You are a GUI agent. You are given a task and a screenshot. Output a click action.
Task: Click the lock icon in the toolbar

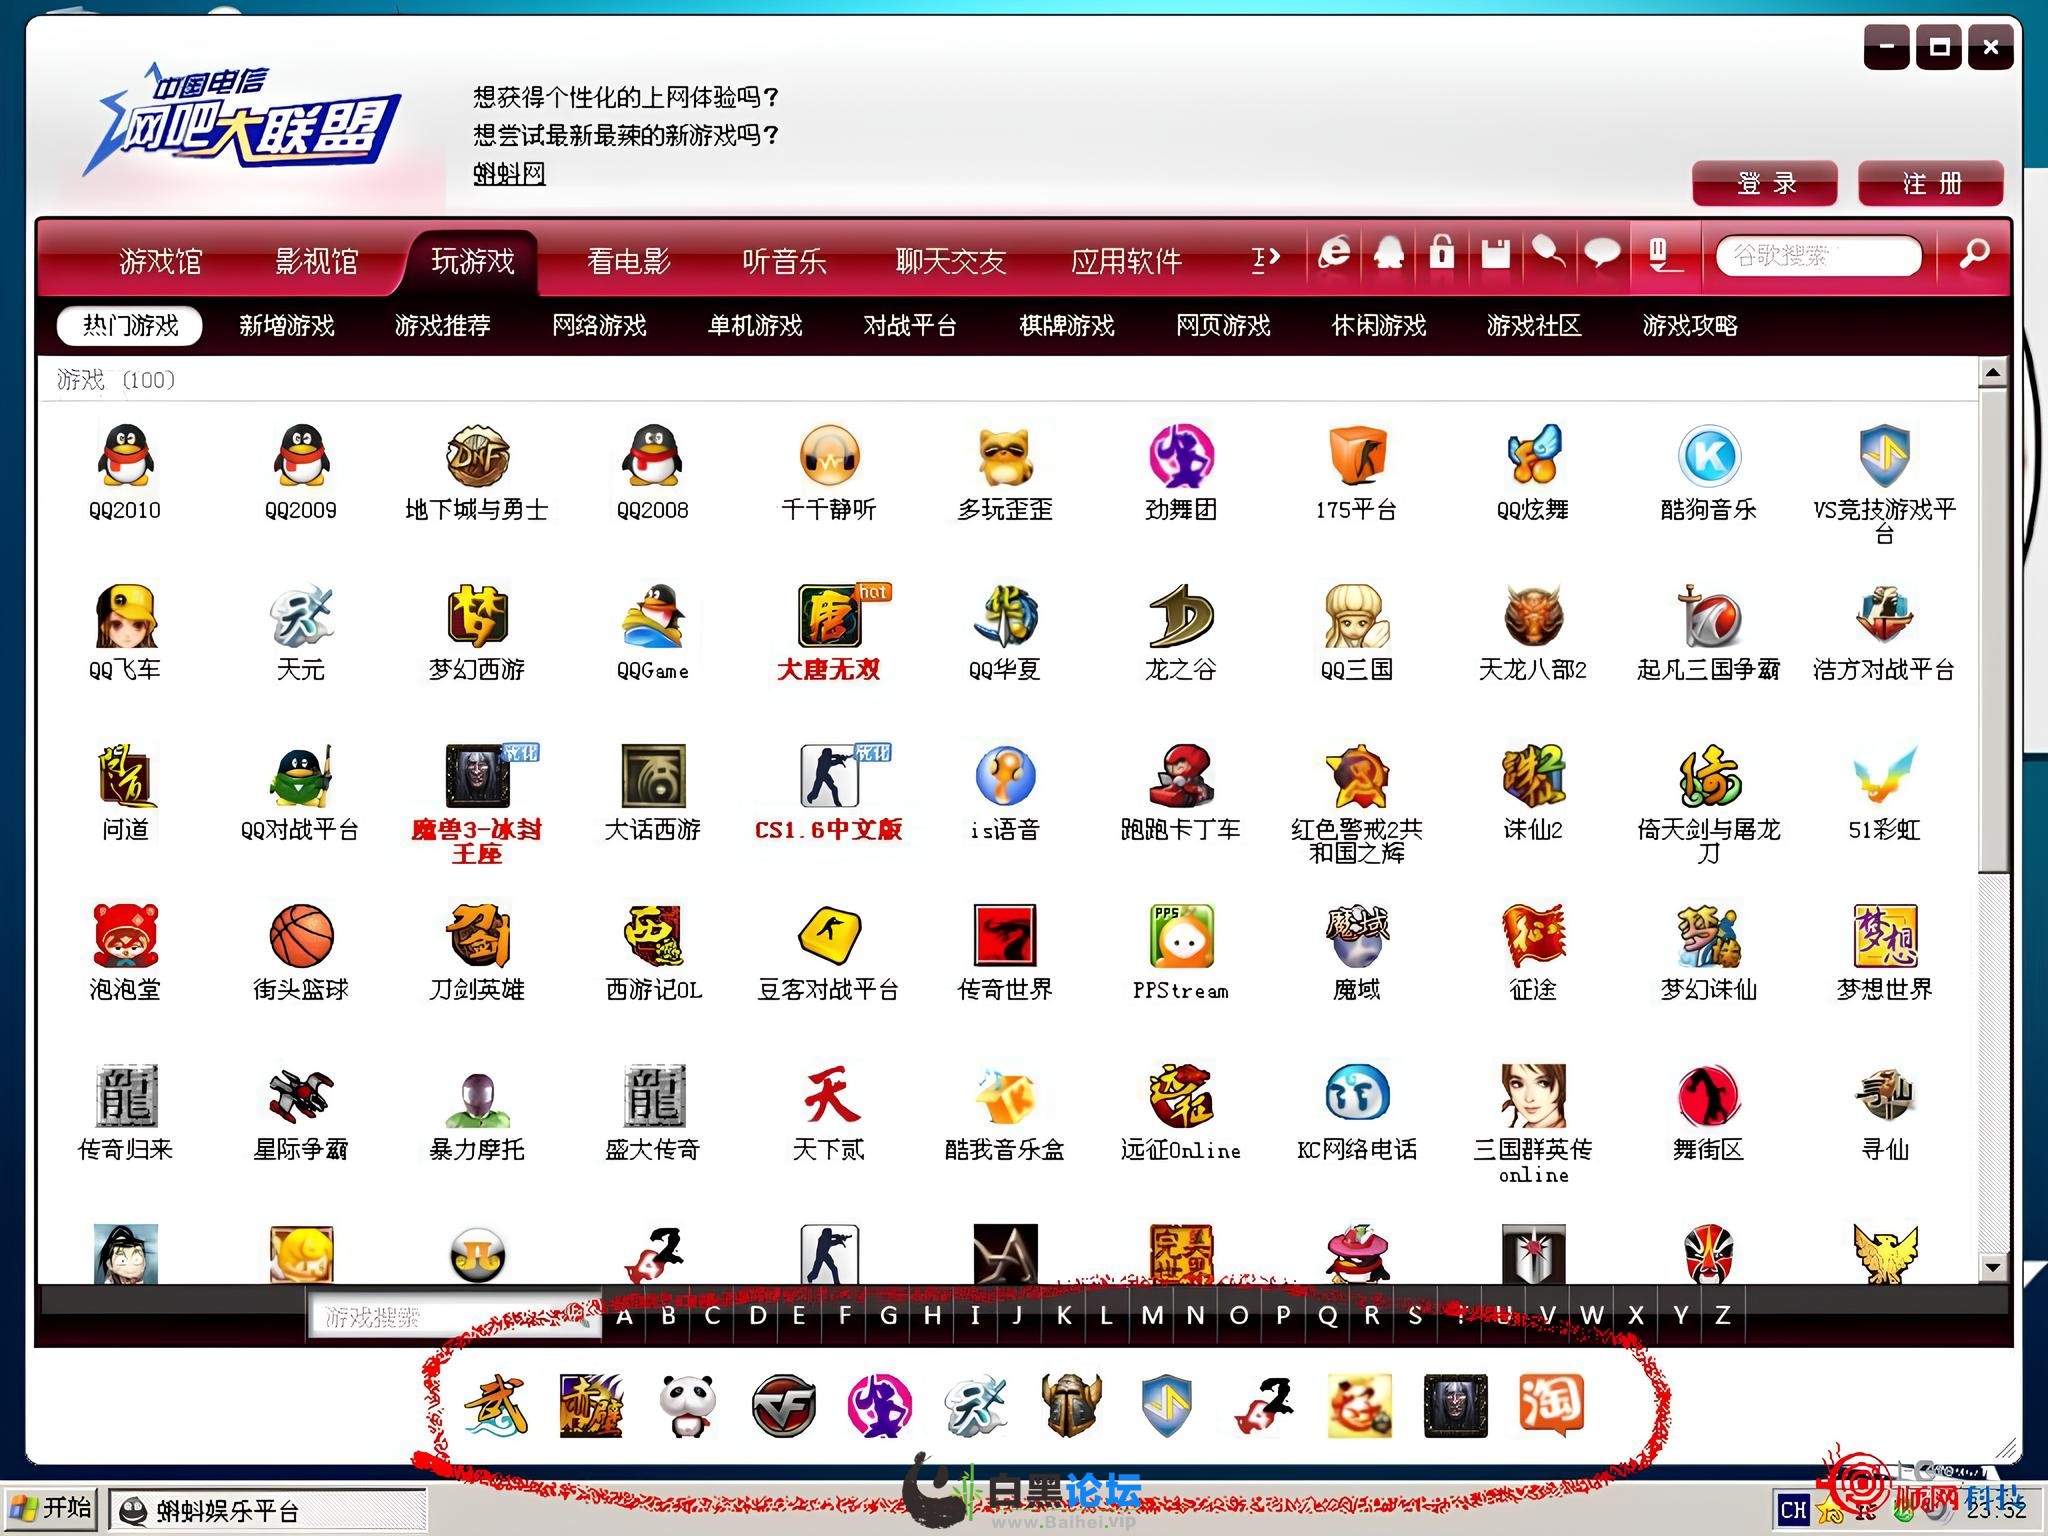pos(1441,254)
